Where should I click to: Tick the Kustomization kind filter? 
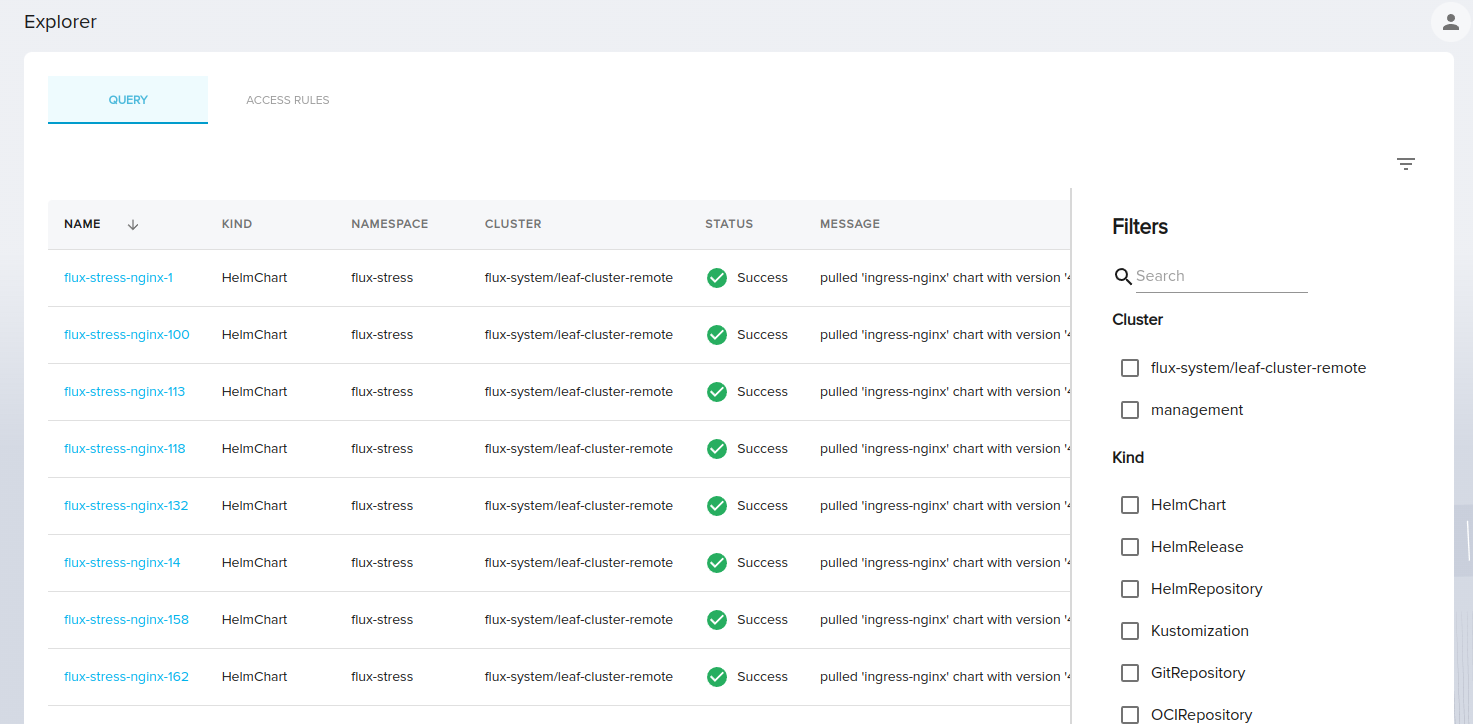[x=1130, y=631]
